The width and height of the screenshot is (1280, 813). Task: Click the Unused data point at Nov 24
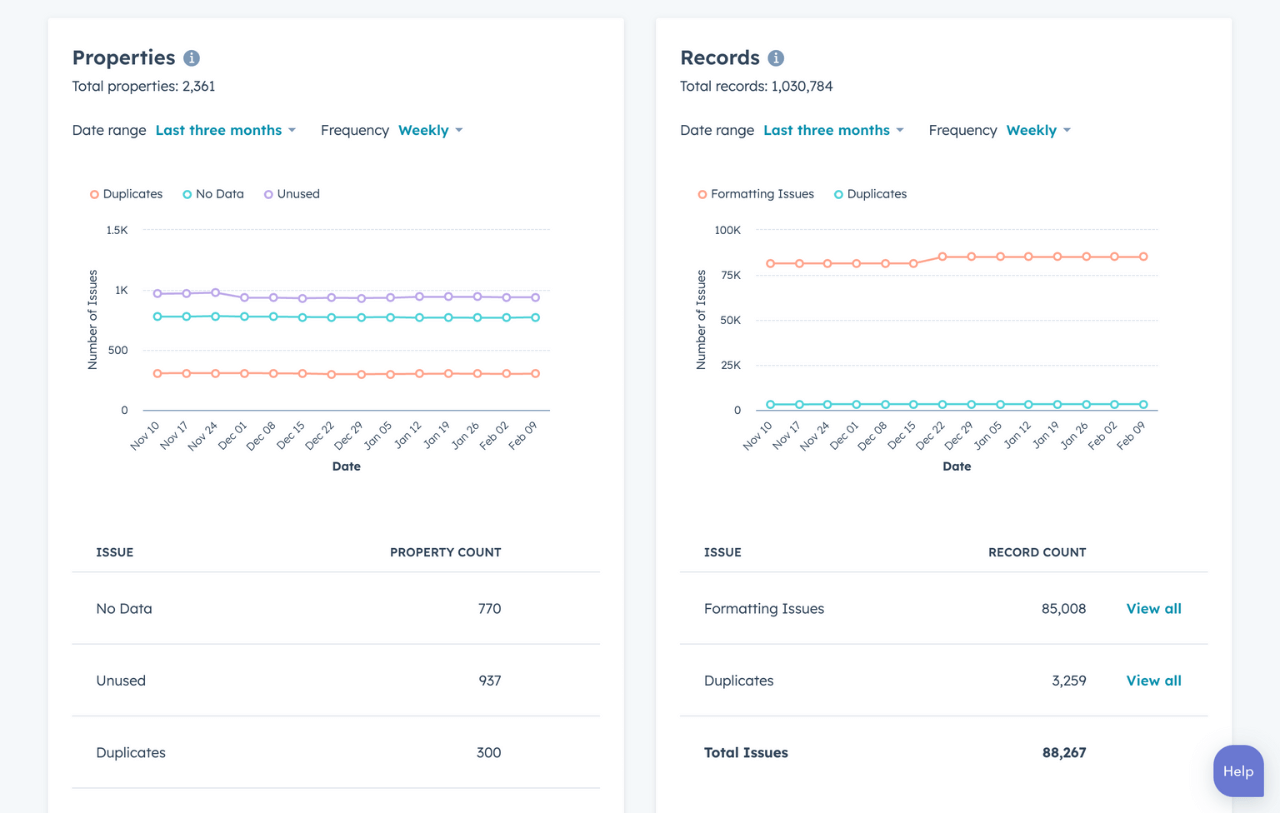coord(215,292)
